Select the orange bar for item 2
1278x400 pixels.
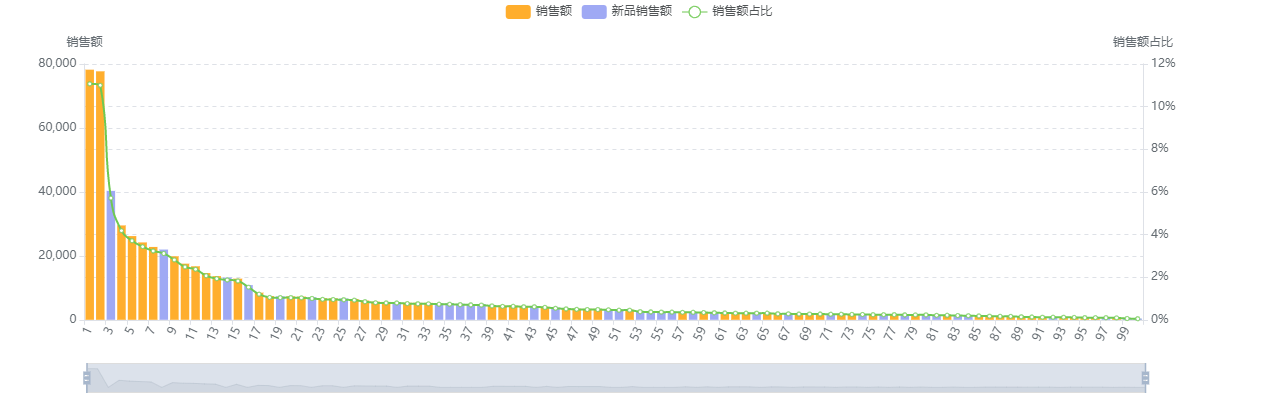click(x=100, y=195)
